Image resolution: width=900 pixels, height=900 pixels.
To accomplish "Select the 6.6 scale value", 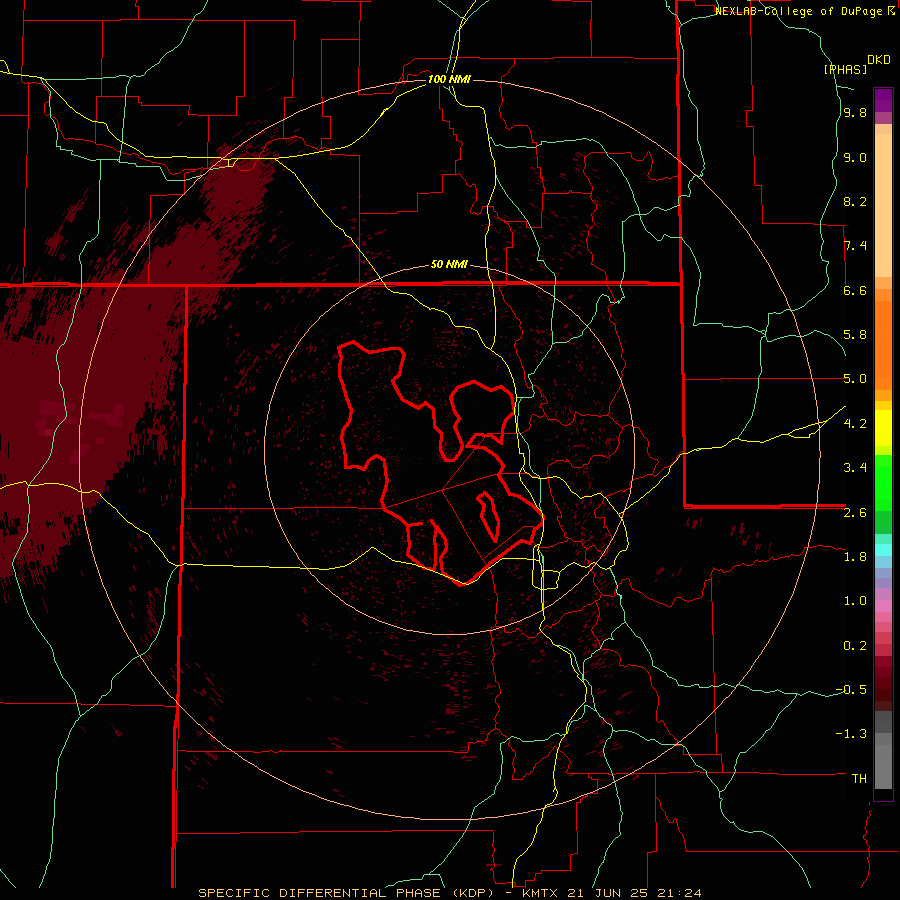I will 855,291.
